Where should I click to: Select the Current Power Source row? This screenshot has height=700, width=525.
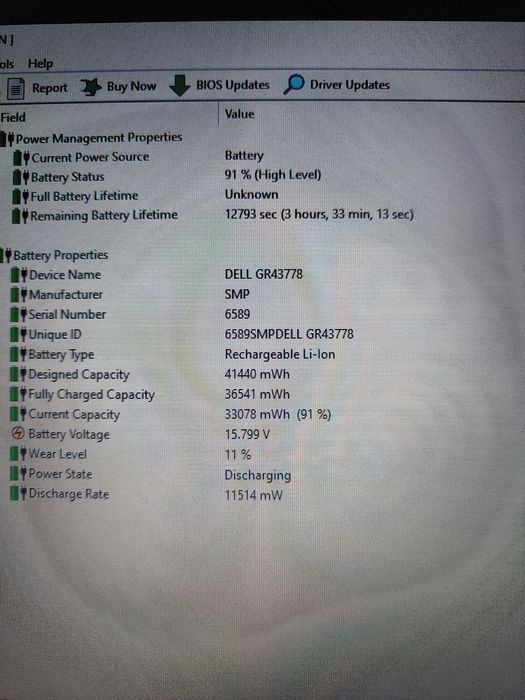90,157
